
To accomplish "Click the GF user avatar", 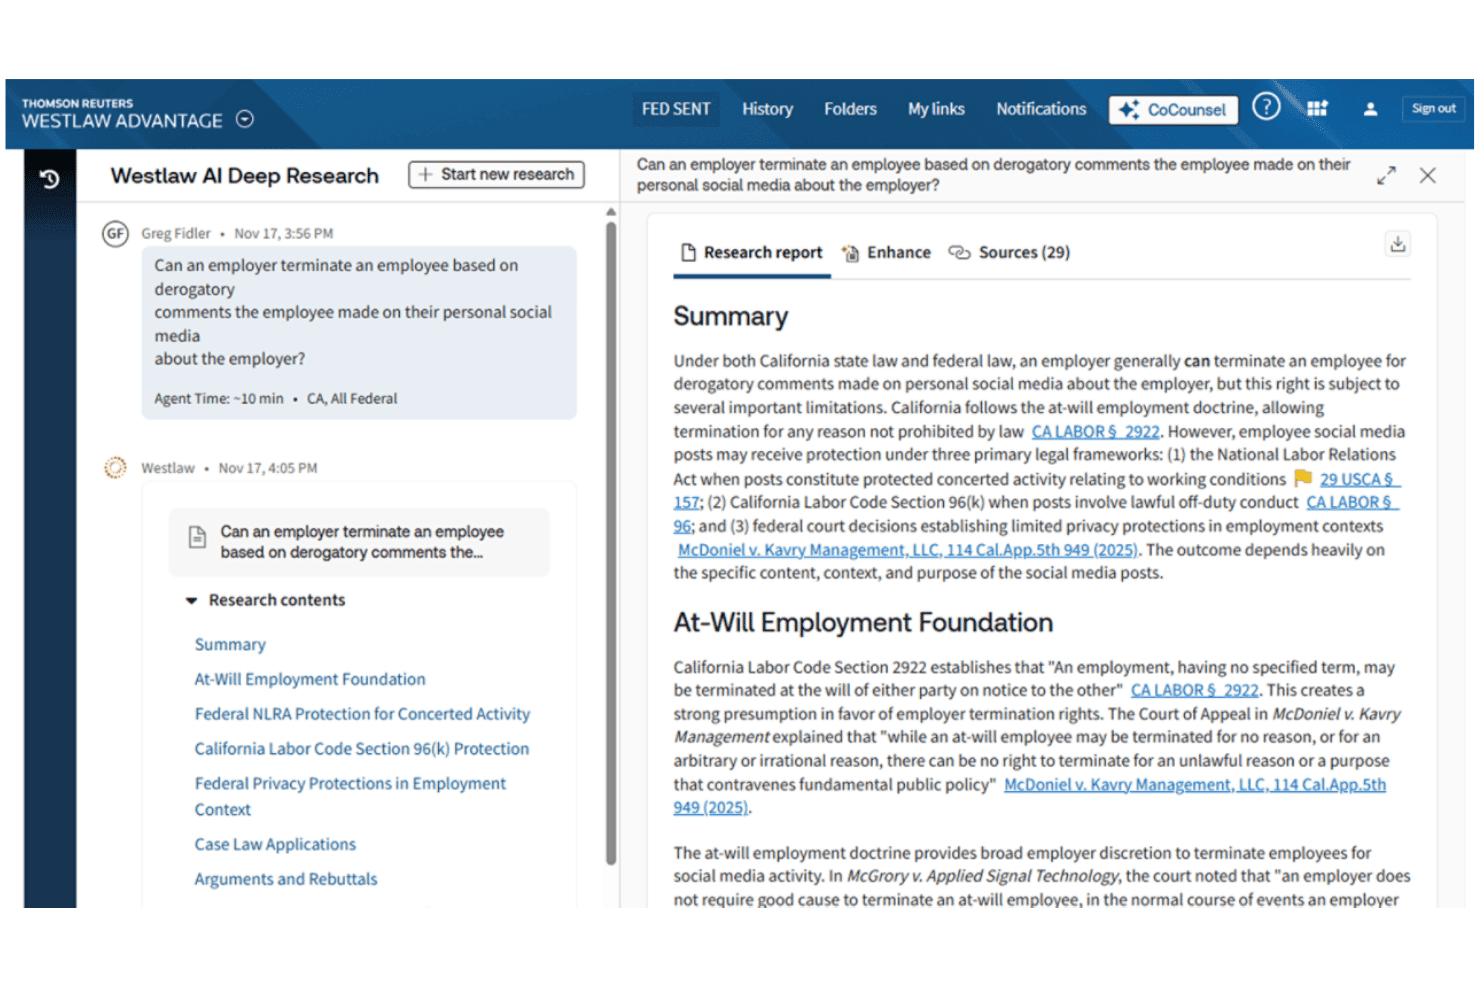I will point(116,234).
